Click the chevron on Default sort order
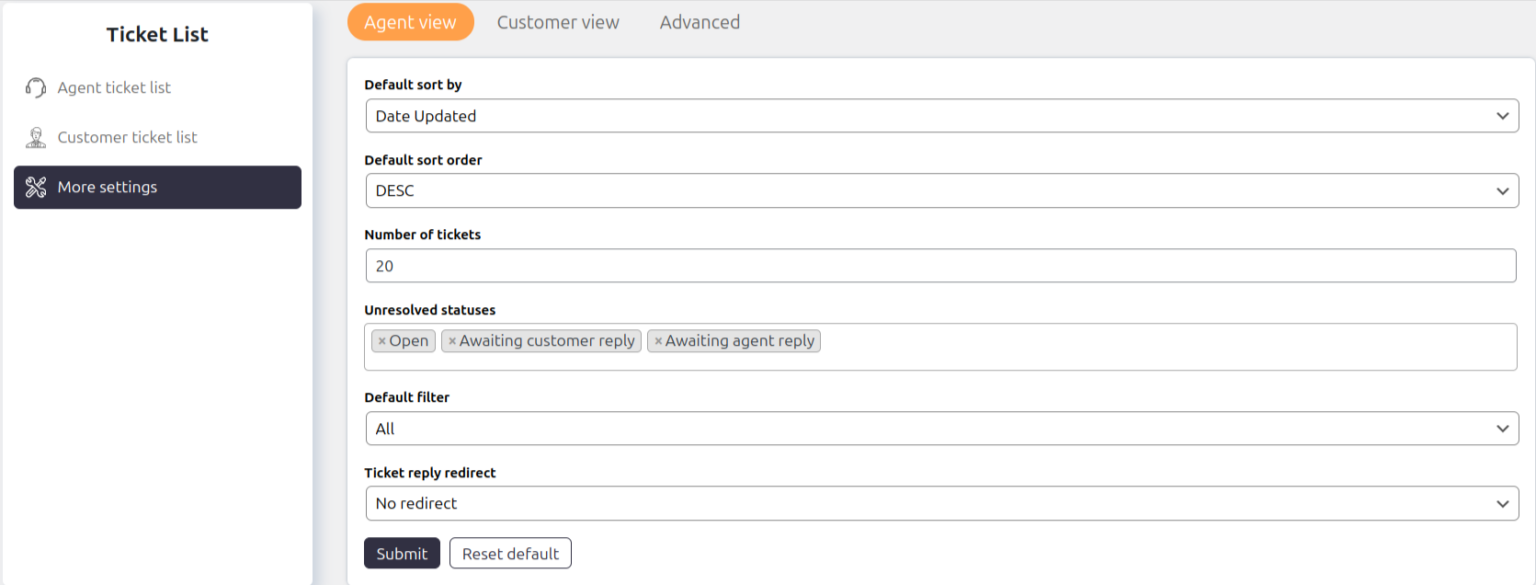This screenshot has width=1536, height=585. point(1503,190)
